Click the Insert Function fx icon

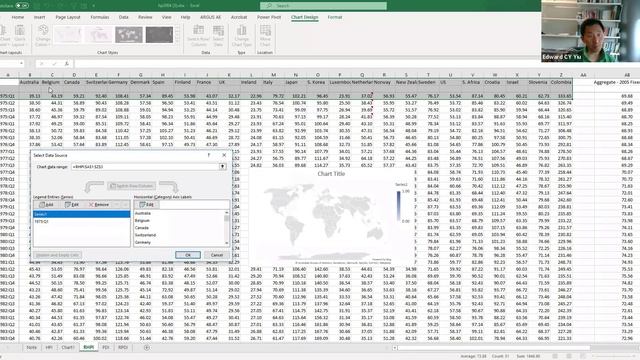click(67, 64)
